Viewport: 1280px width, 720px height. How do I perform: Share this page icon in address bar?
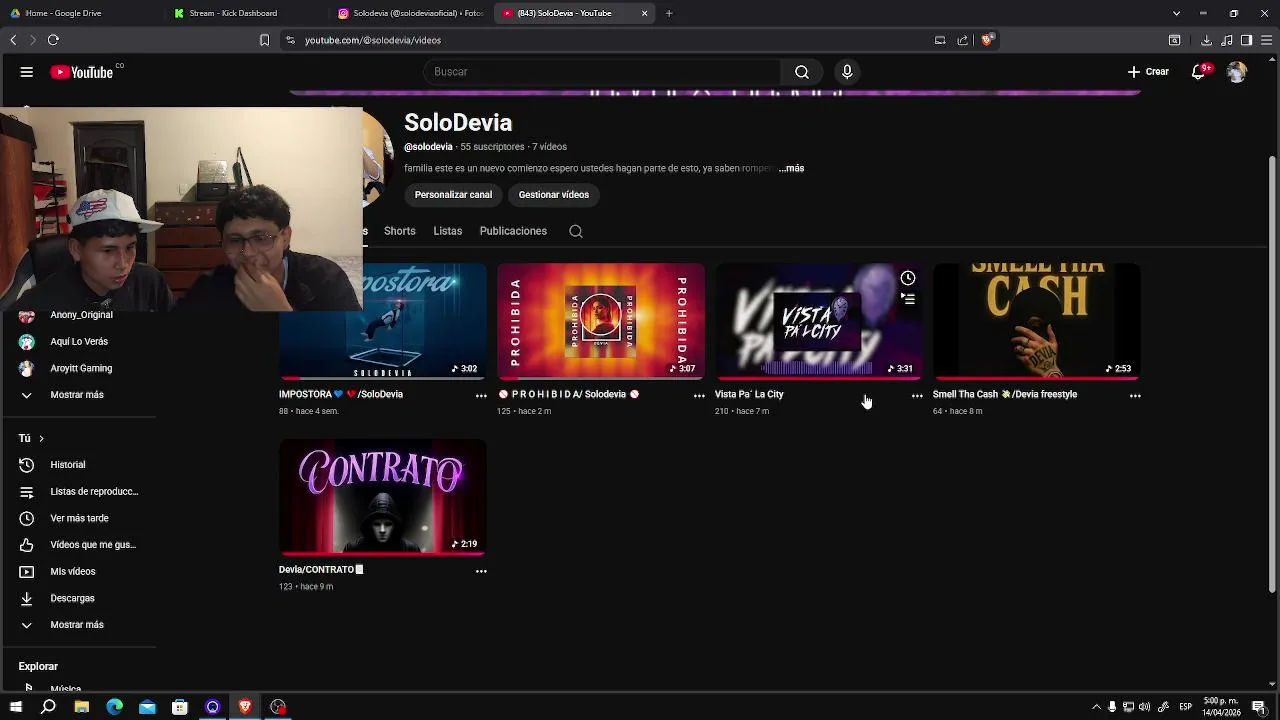(962, 40)
